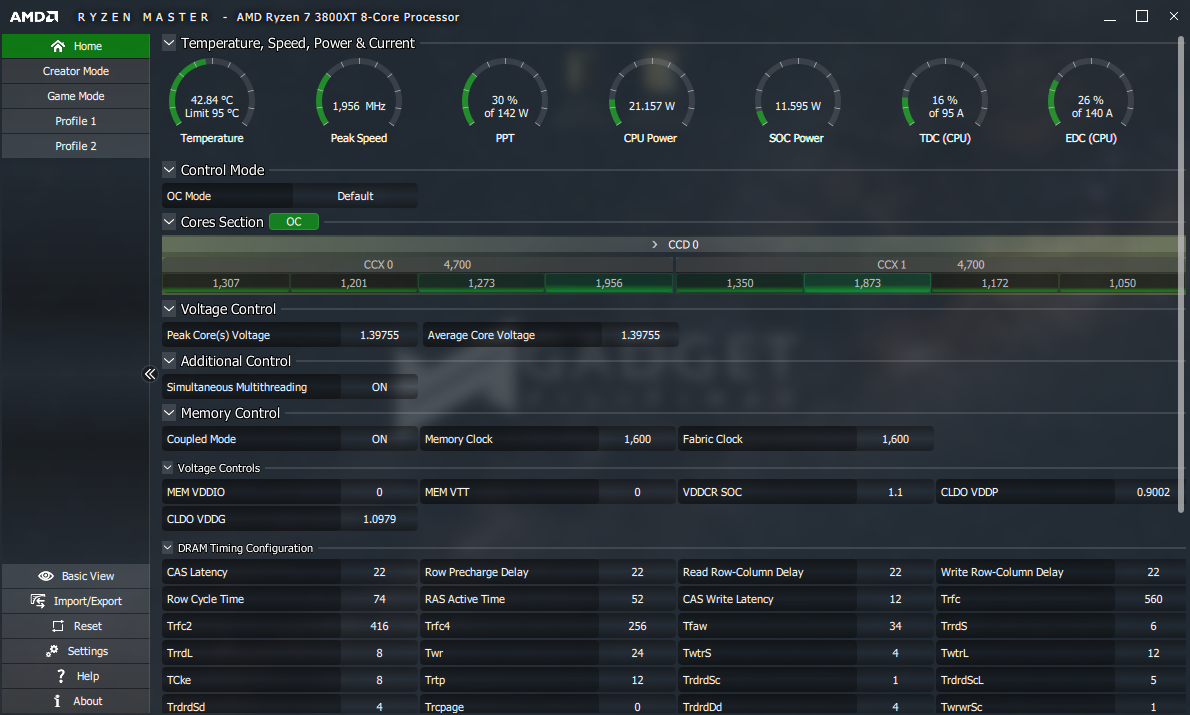Click the About info icon
The width and height of the screenshot is (1190, 715).
point(57,701)
